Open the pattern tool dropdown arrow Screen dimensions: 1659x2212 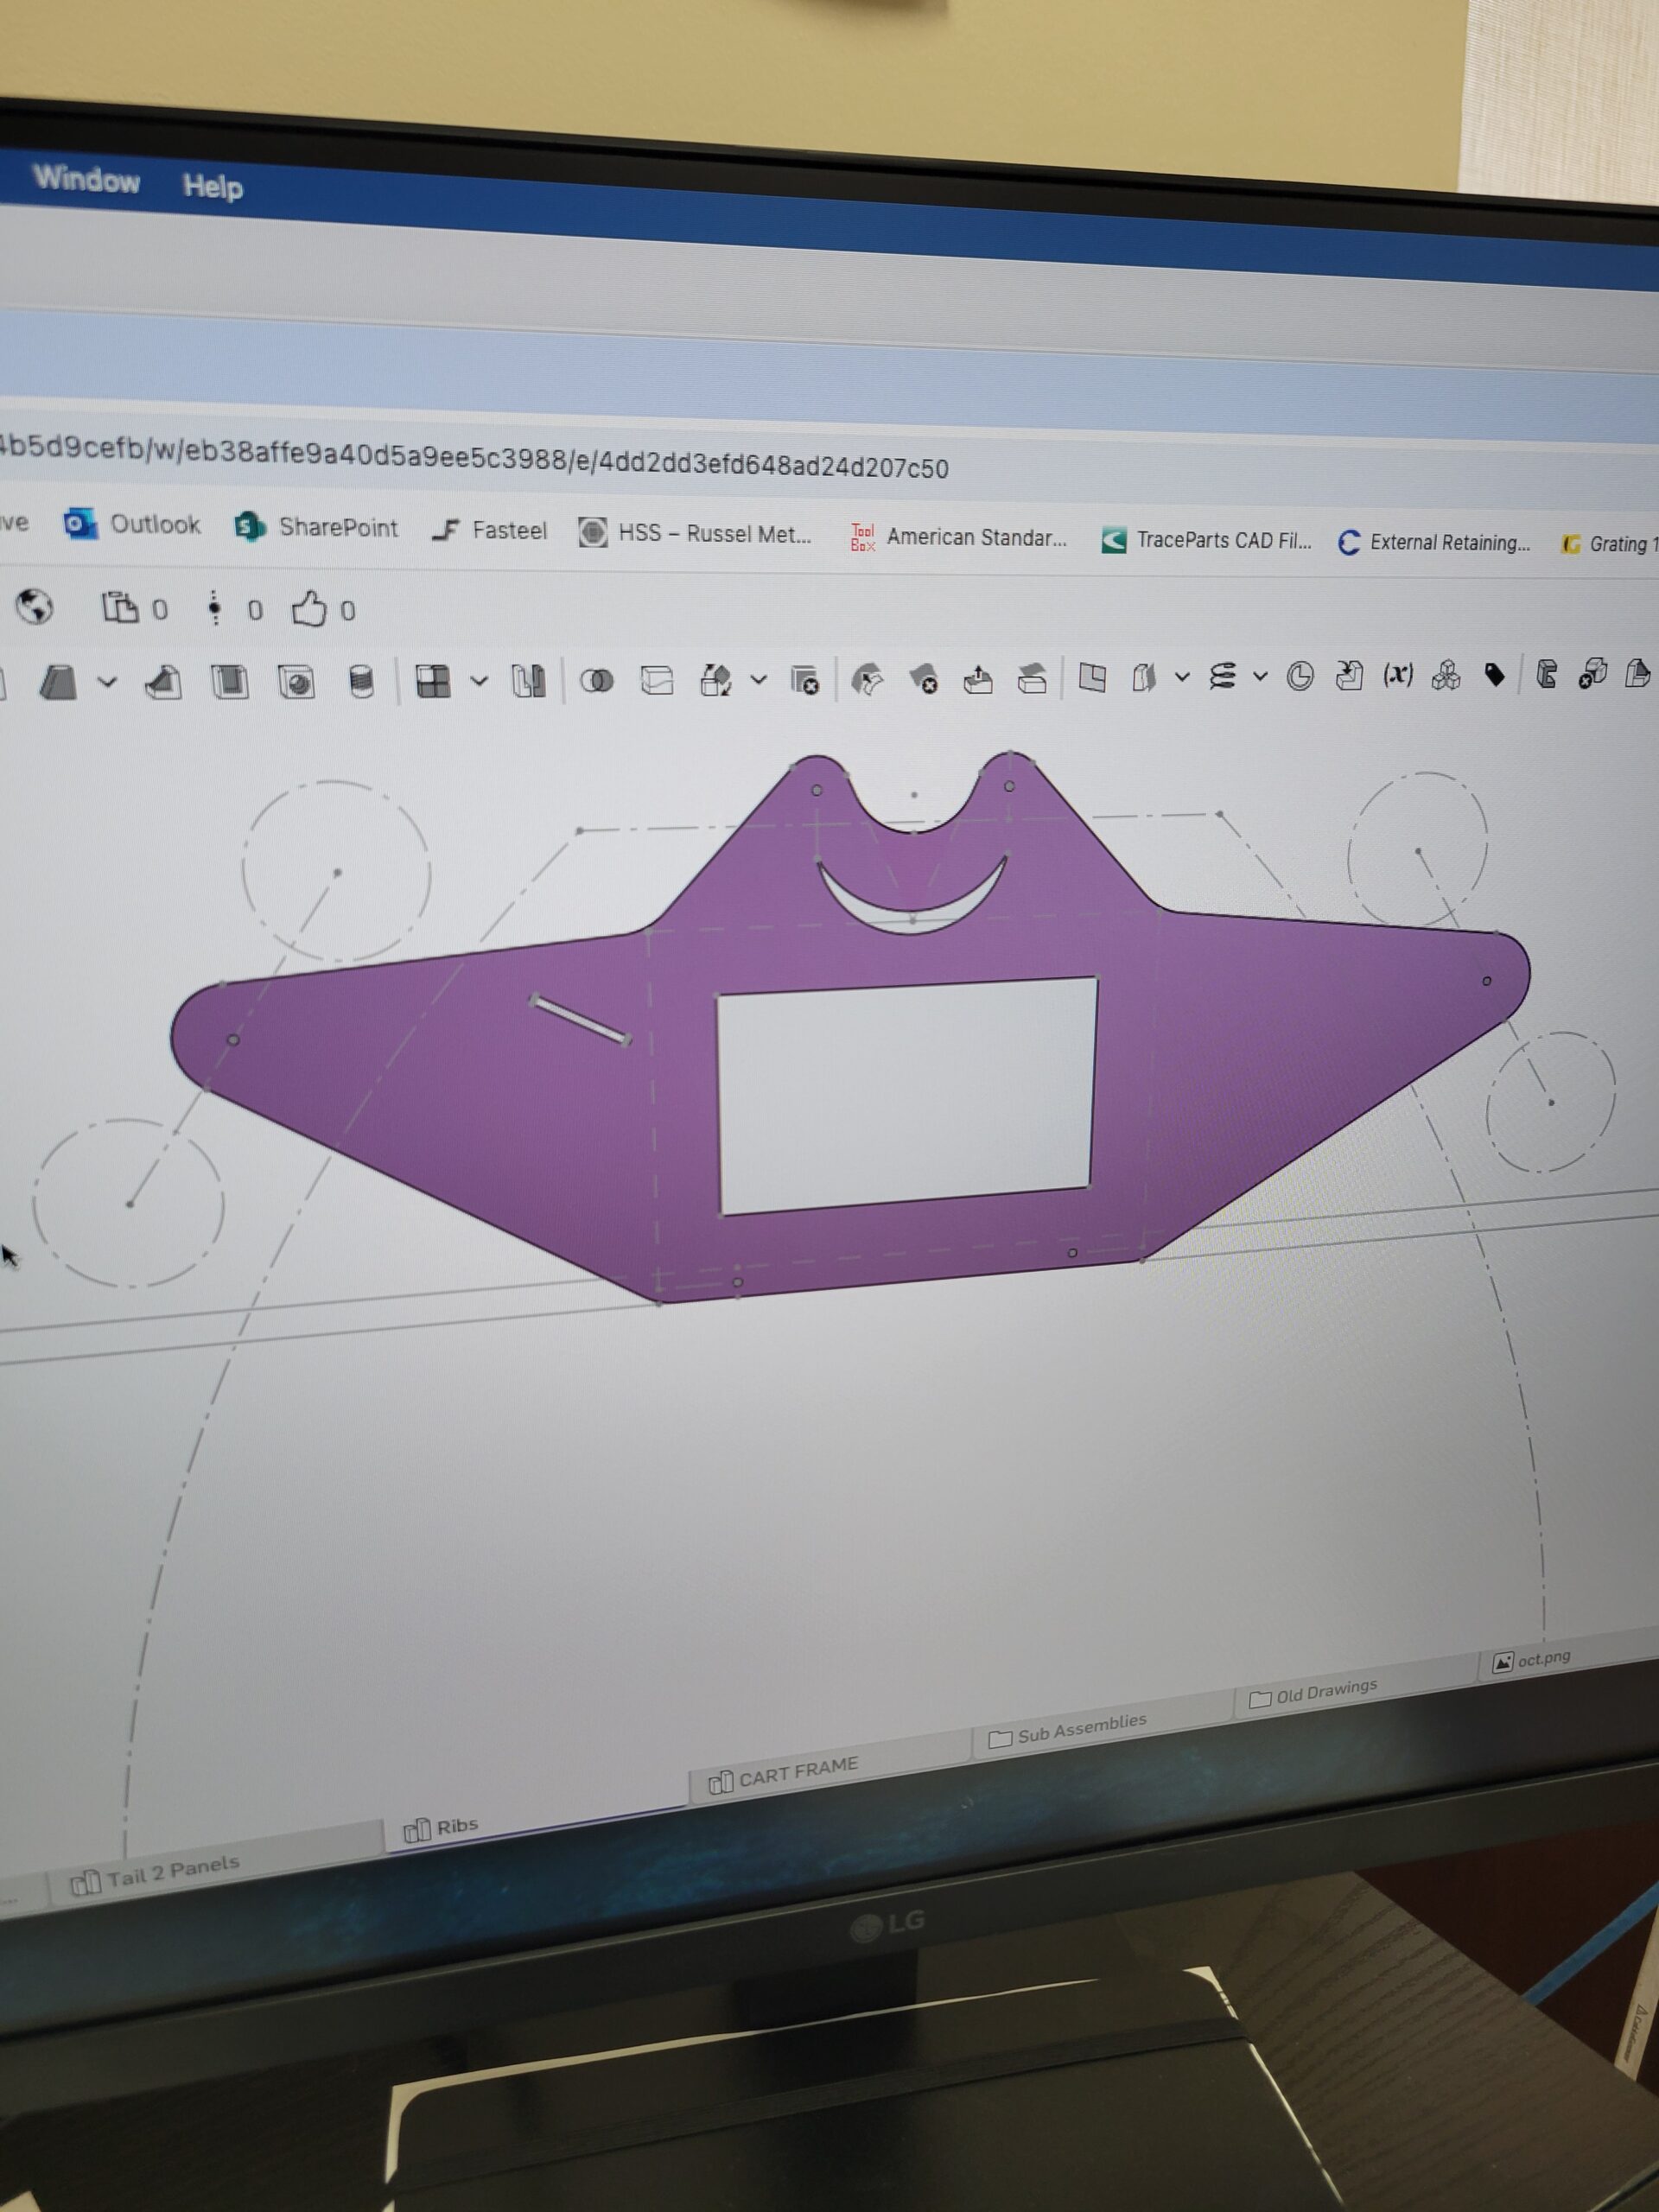479,682
